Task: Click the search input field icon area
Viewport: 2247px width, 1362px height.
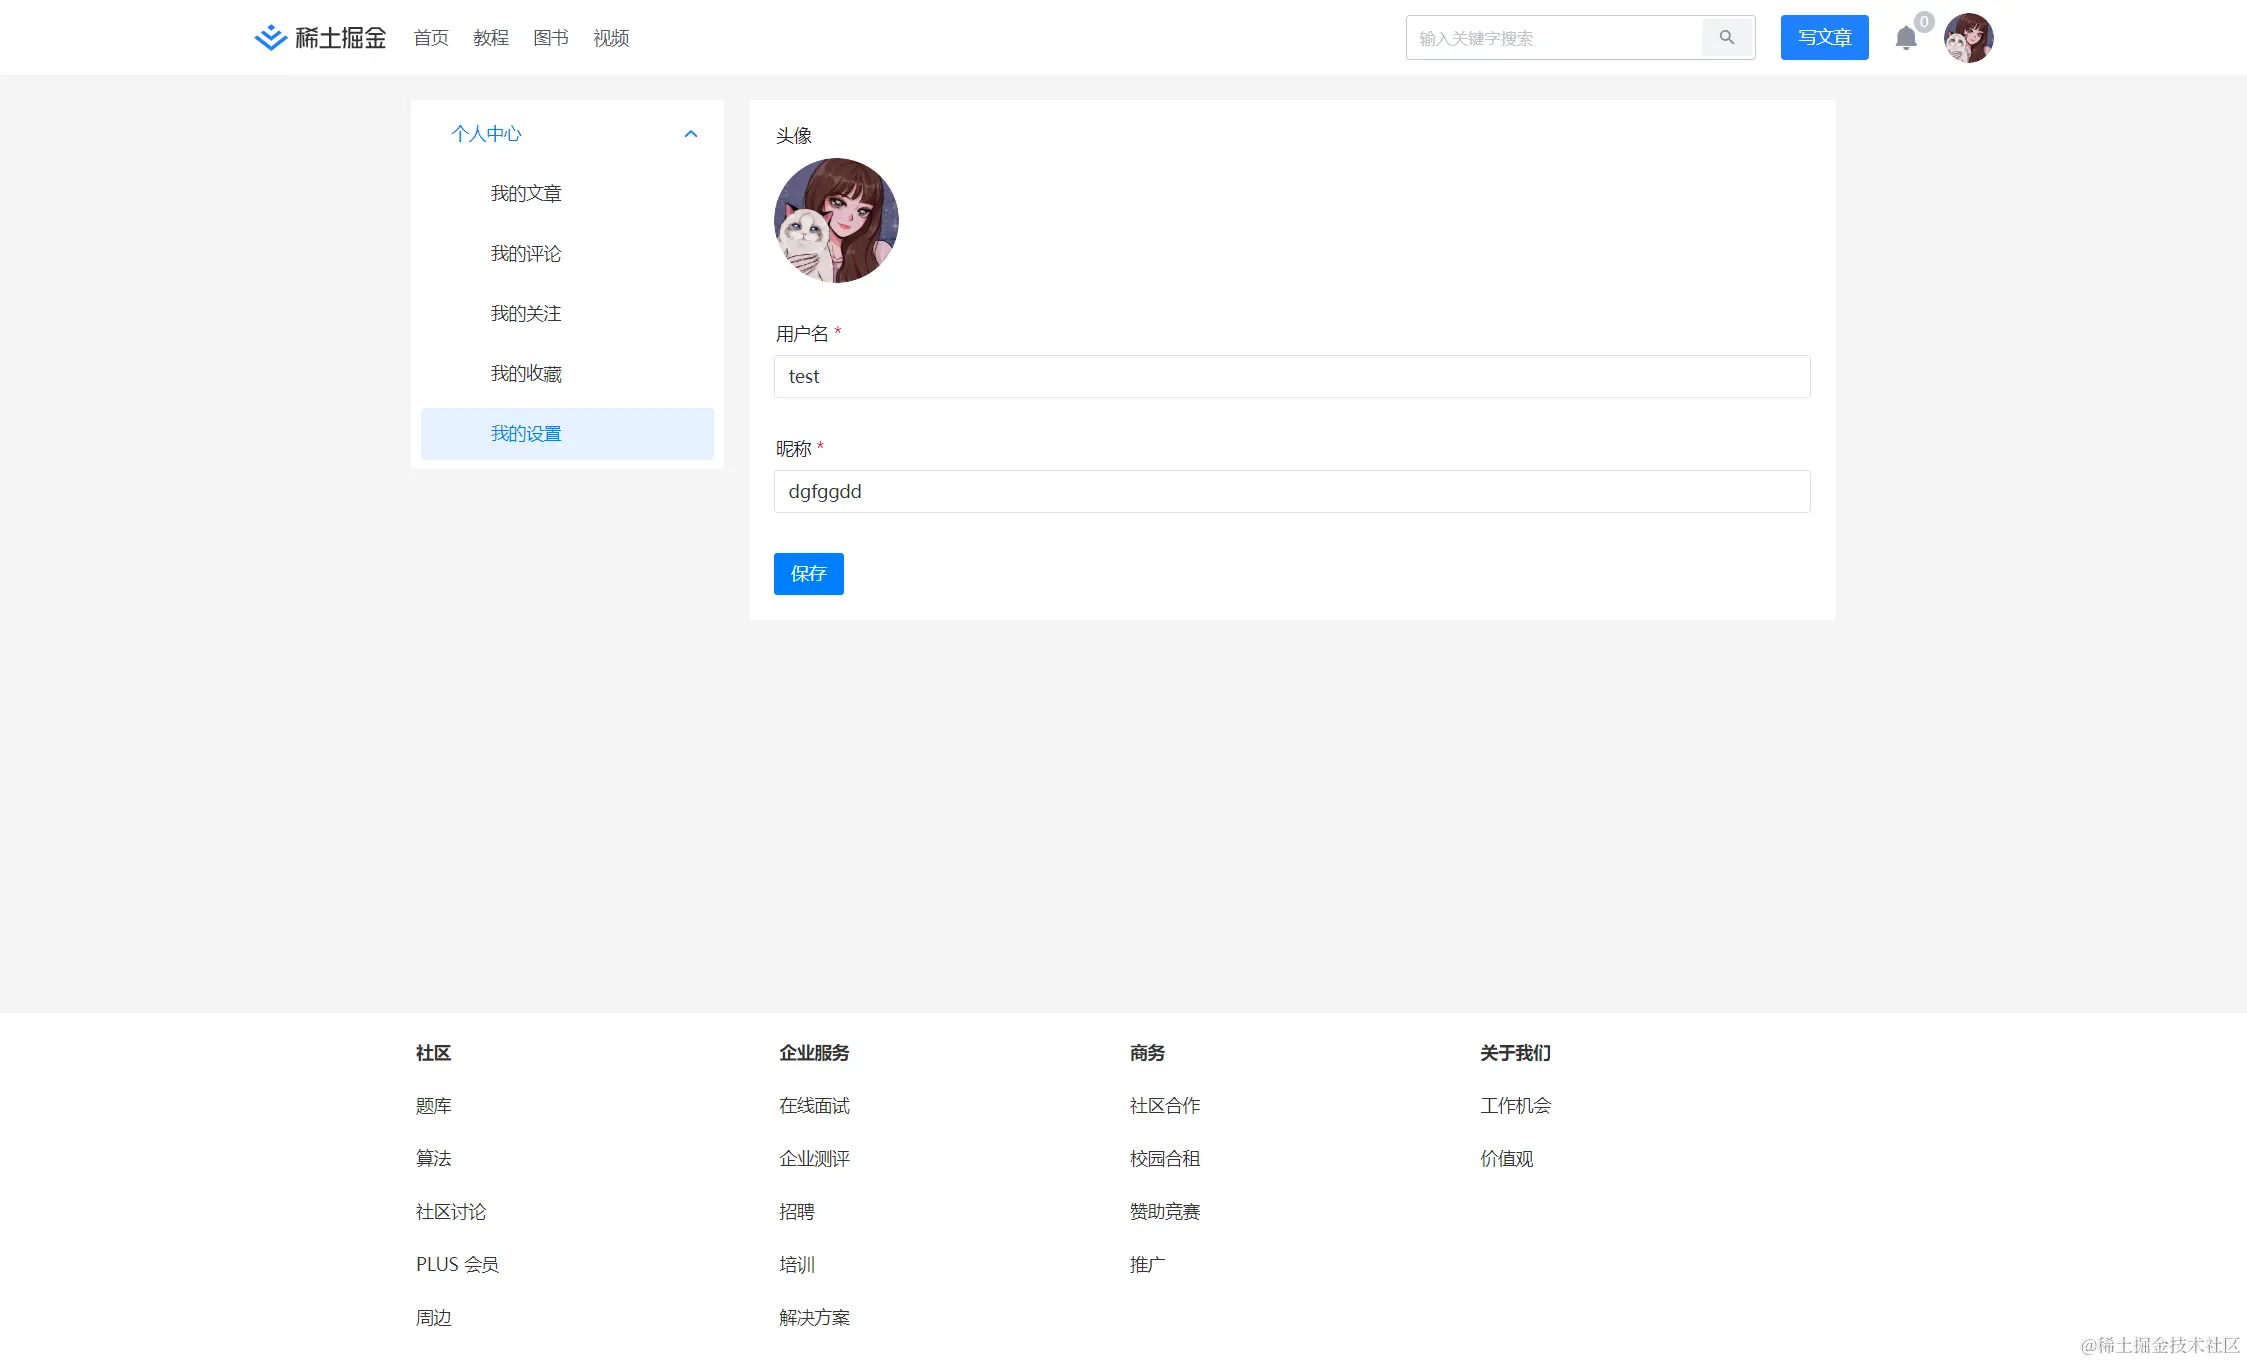Action: point(1550,37)
